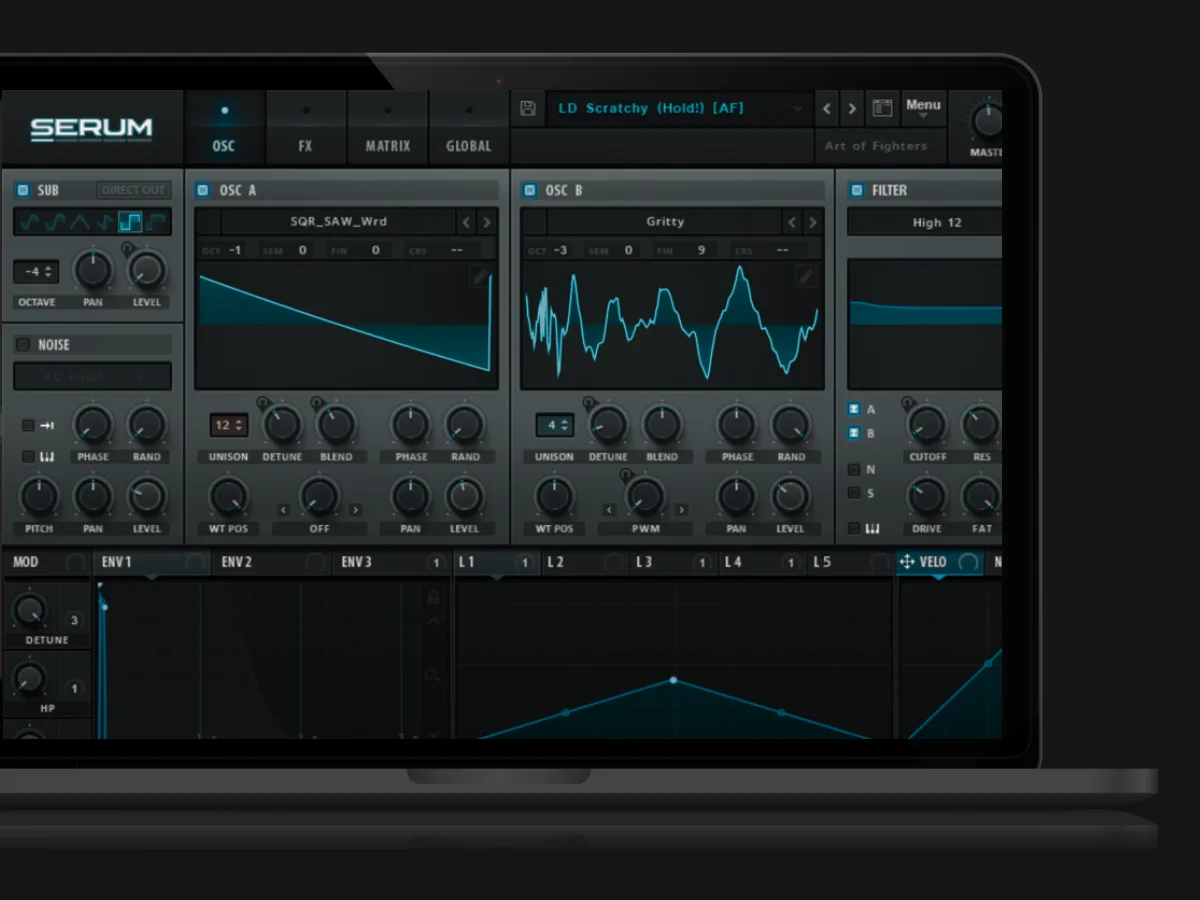Click the right warp-mode arrow beside PWM
The height and width of the screenshot is (900, 1200).
(682, 510)
